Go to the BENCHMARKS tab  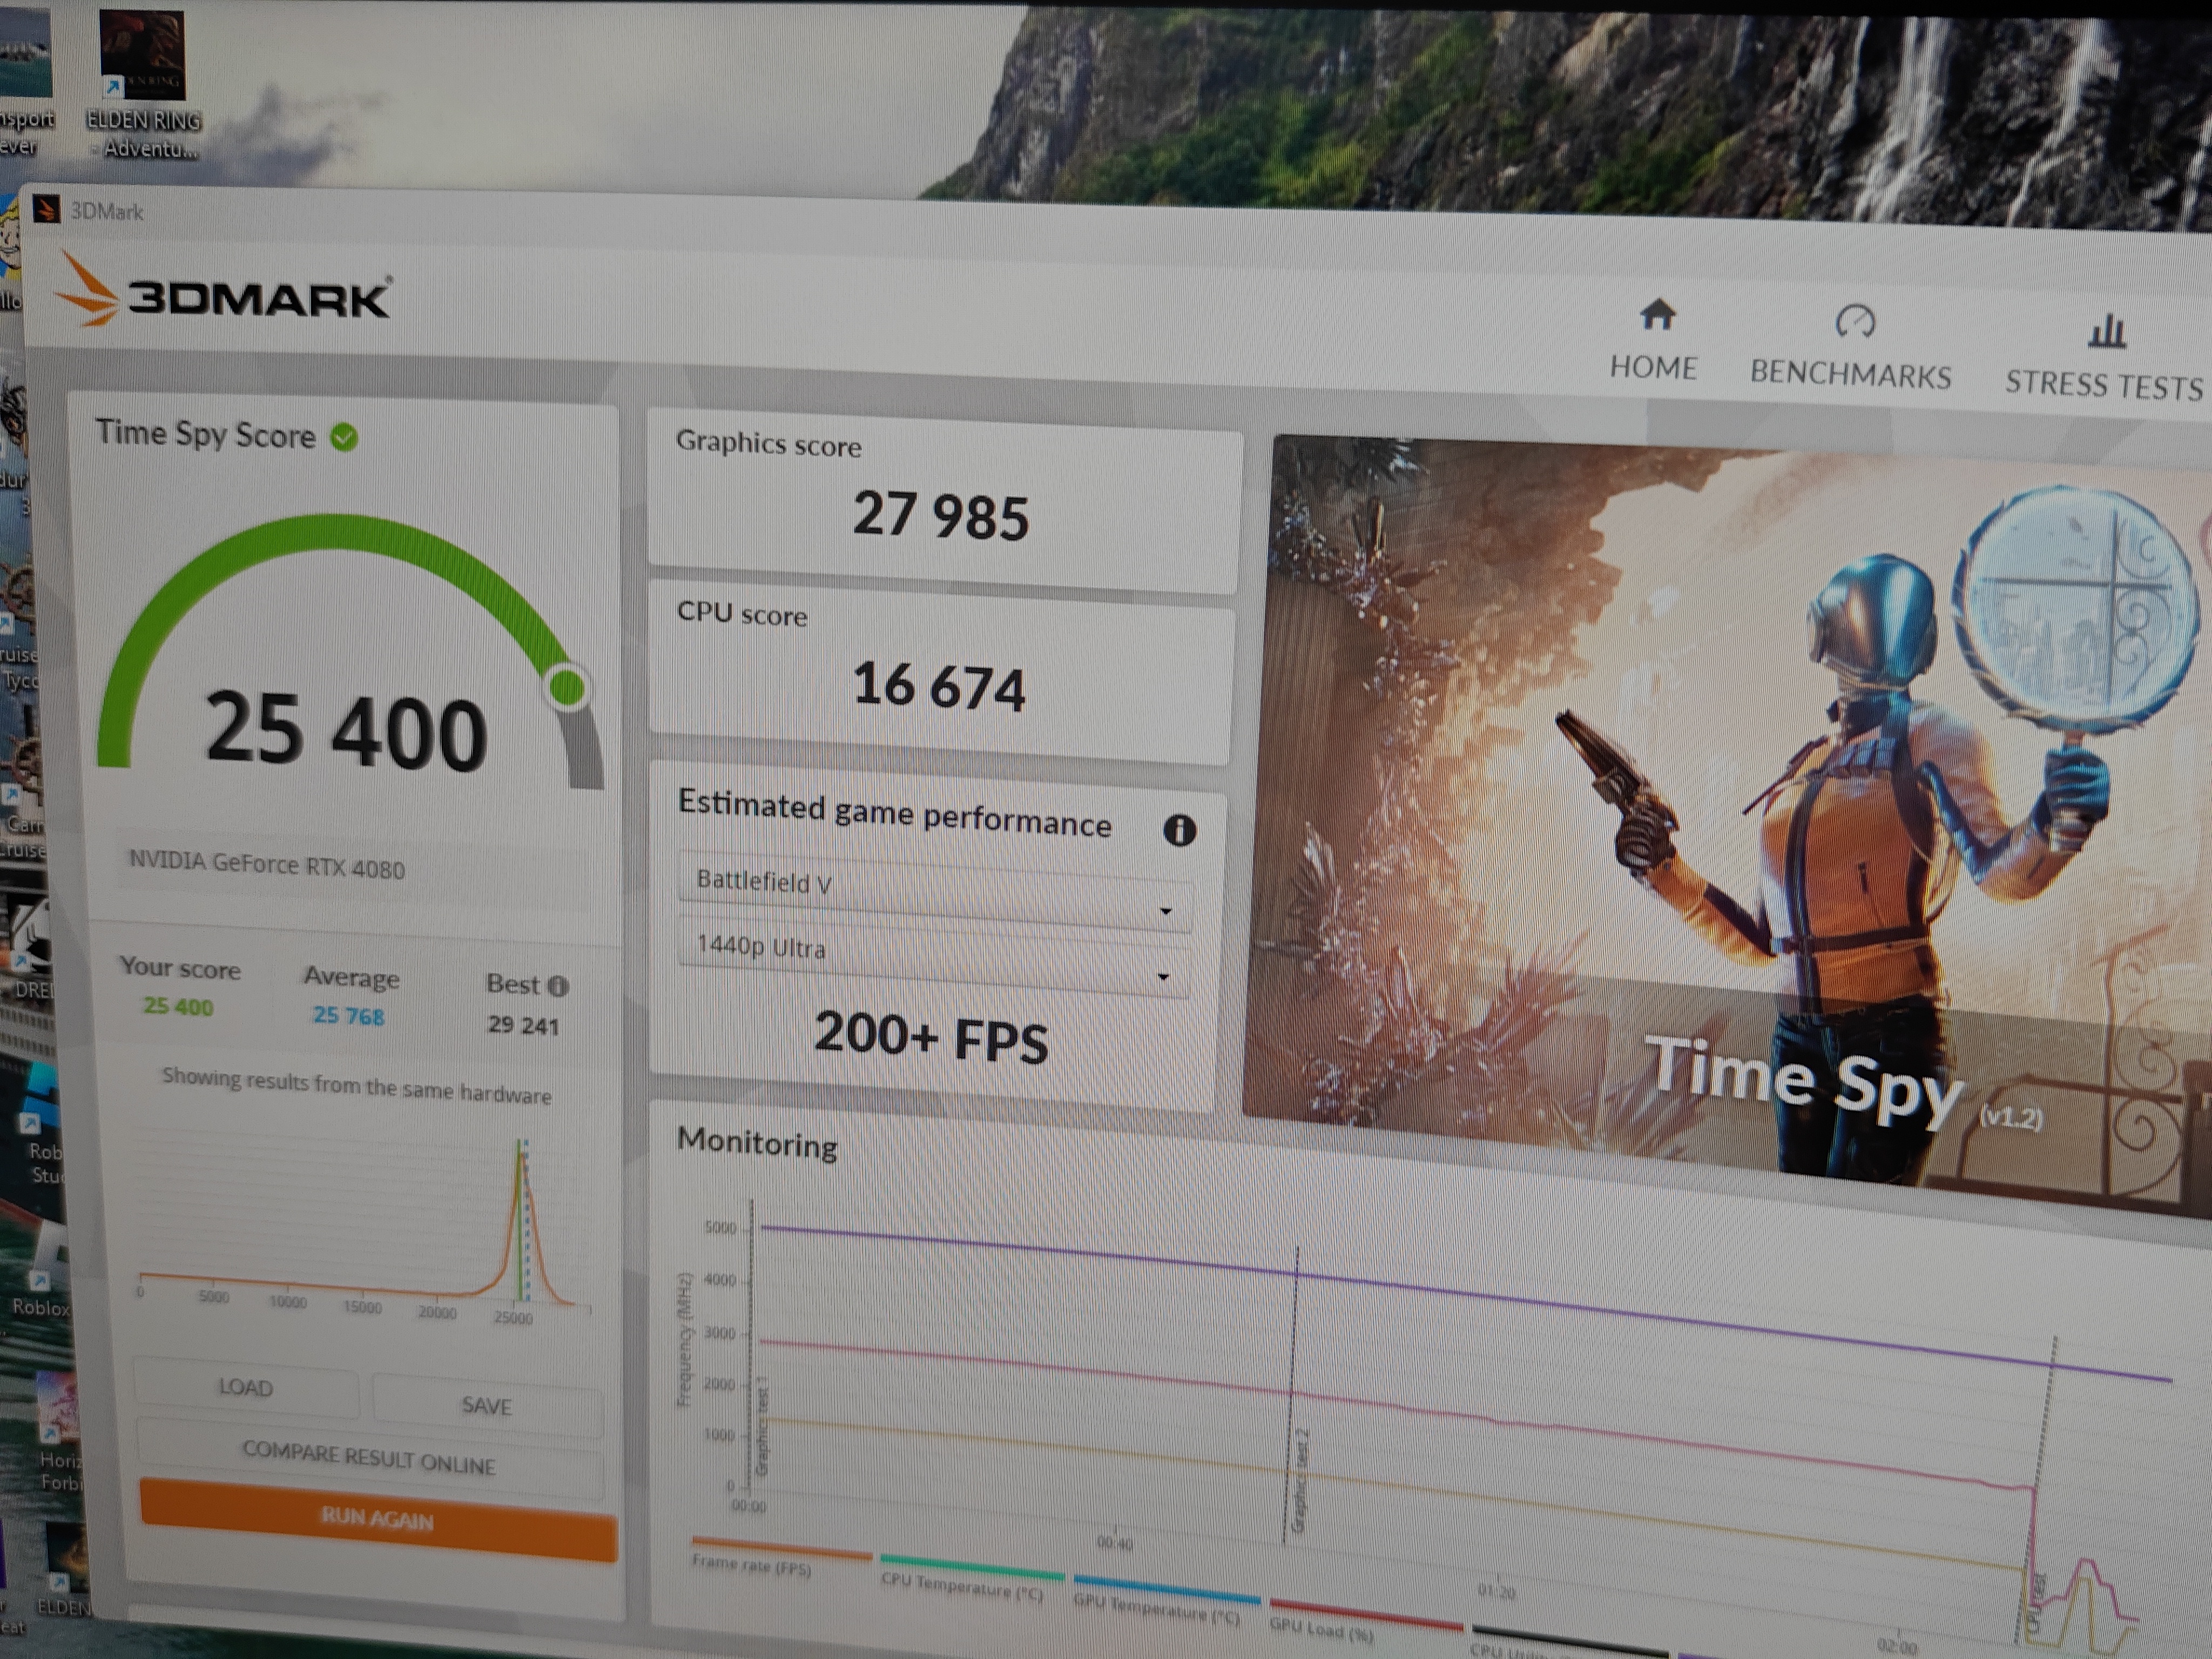[1850, 375]
